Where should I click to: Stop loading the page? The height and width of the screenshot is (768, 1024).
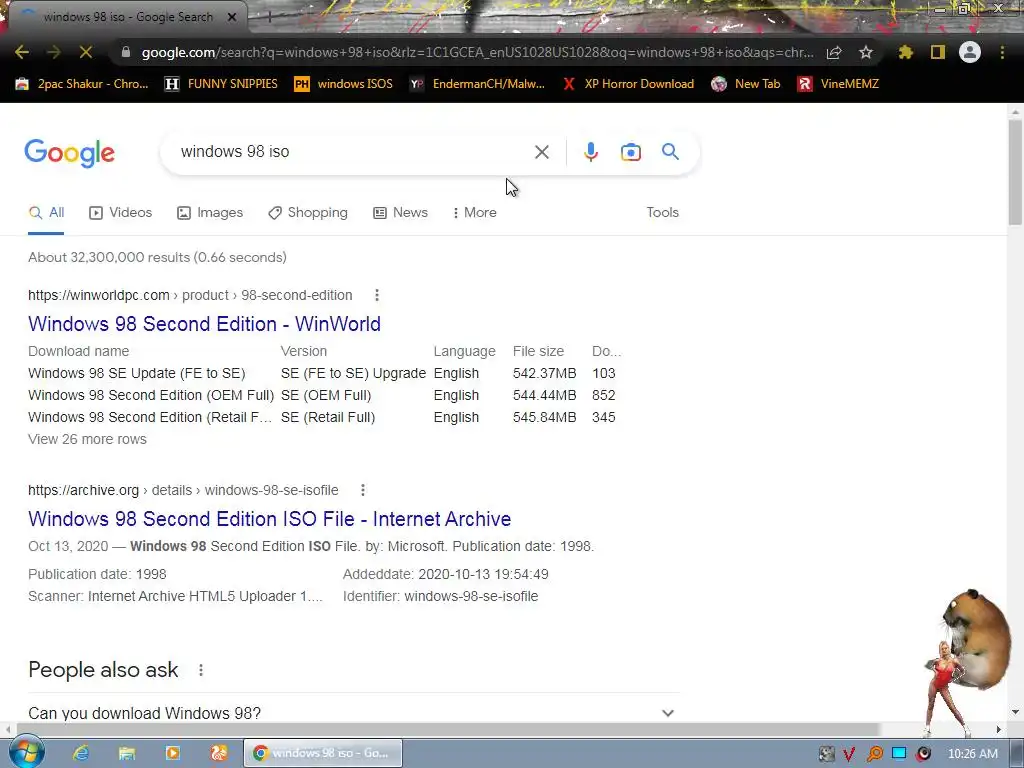[86, 52]
